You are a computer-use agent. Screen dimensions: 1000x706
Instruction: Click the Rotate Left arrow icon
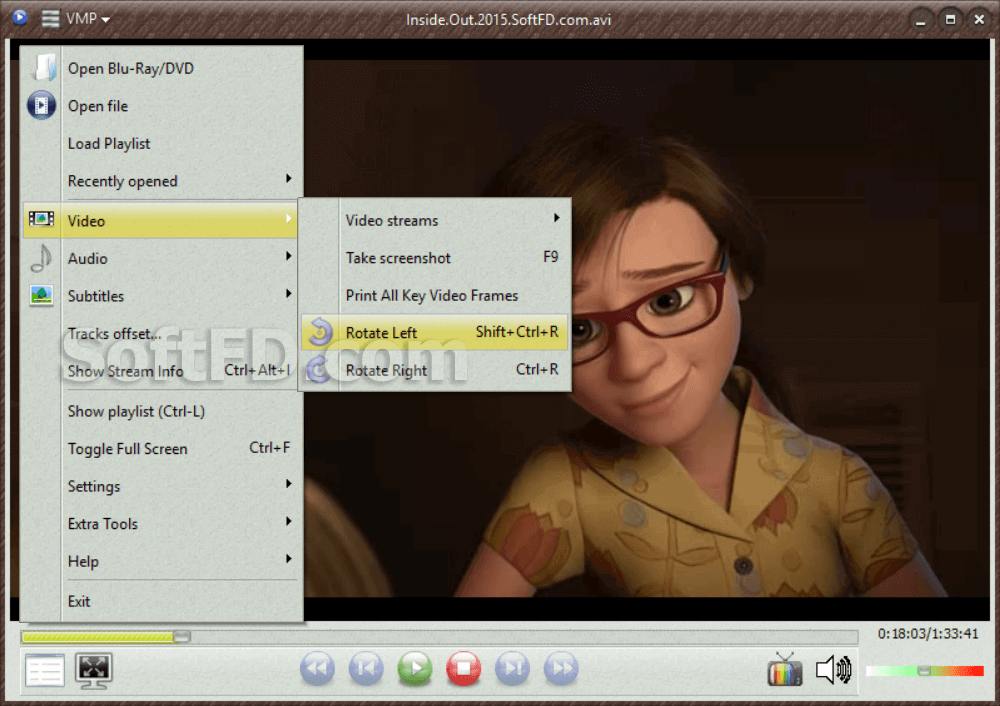(x=320, y=332)
